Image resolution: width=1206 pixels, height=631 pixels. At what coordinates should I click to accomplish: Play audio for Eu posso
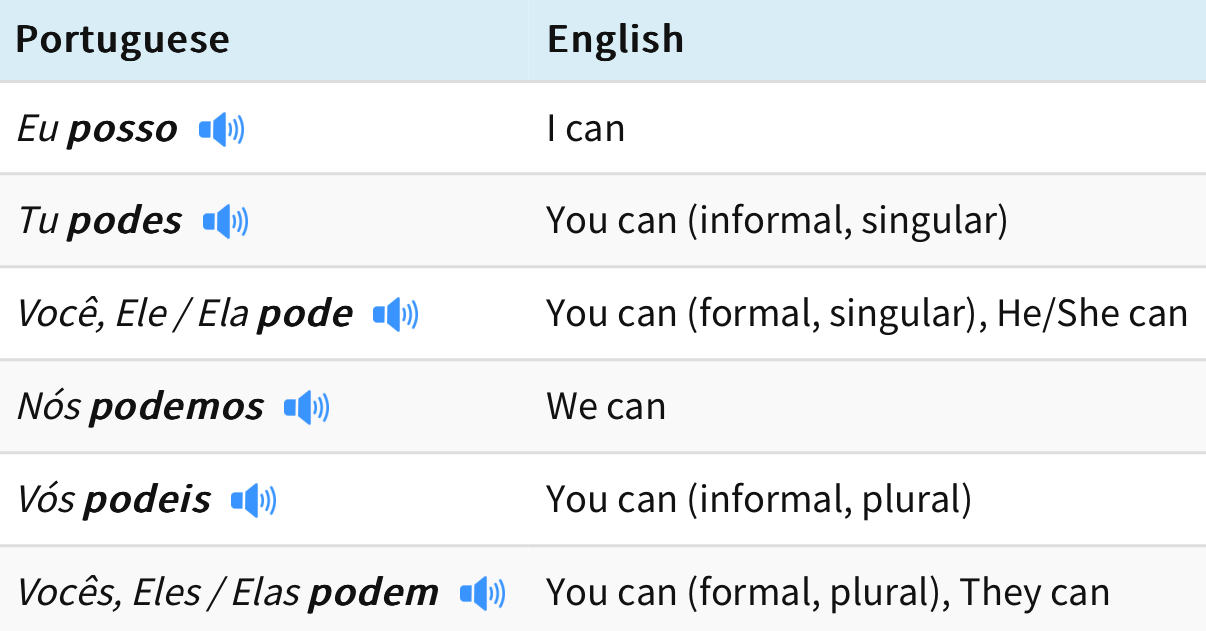tap(222, 129)
